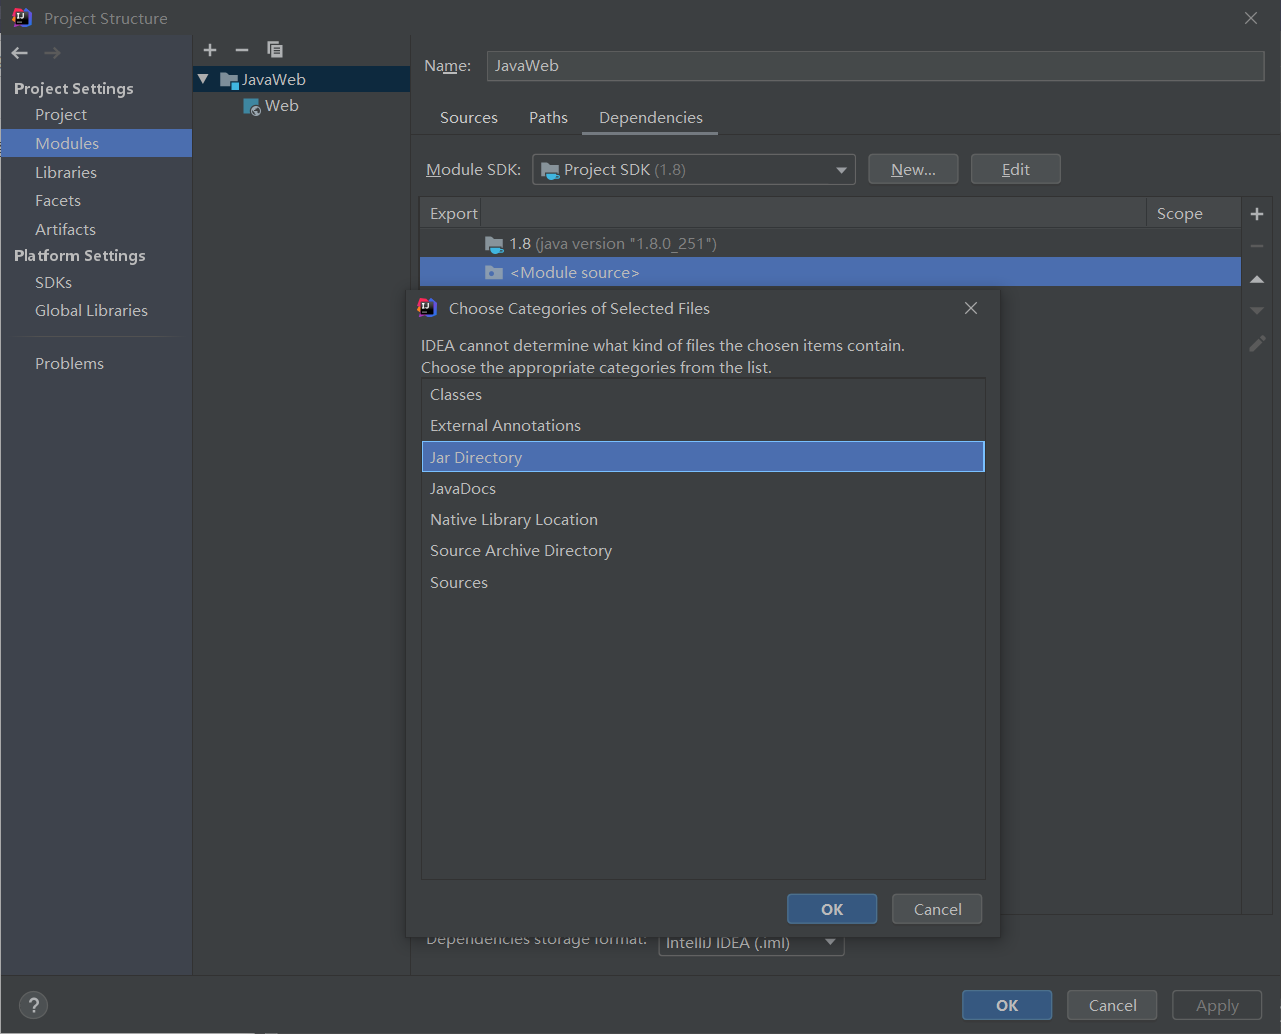Remove selected module with minus icon
Image resolution: width=1281 pixels, height=1034 pixels.
242,50
